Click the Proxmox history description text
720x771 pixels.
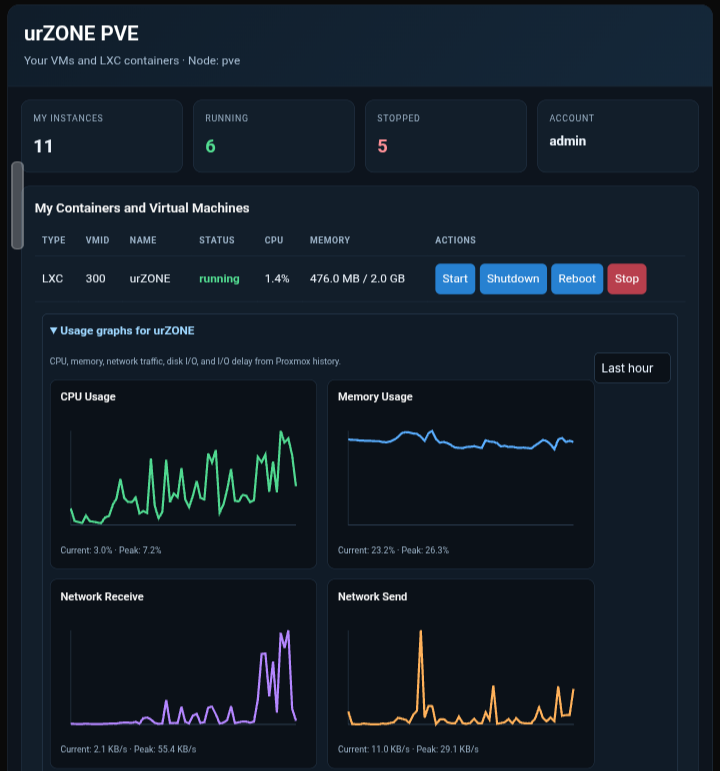pyautogui.click(x=195, y=361)
